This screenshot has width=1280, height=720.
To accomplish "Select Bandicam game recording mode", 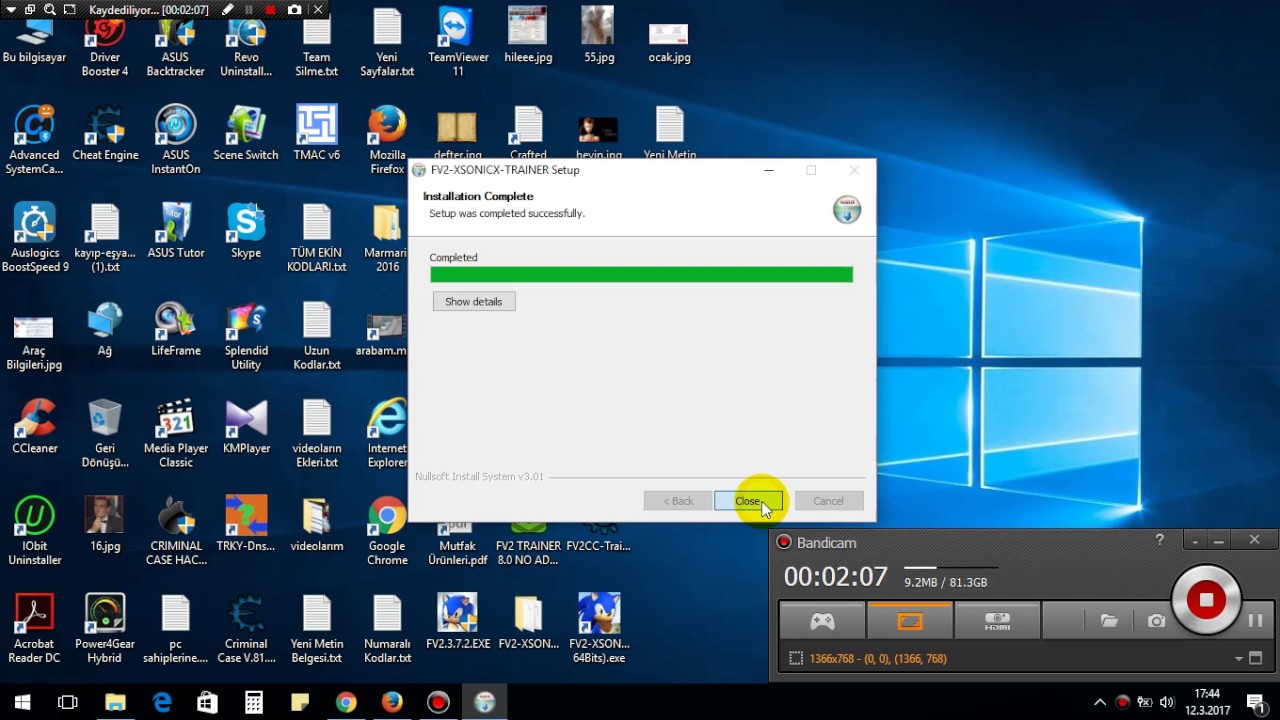I will pos(822,621).
